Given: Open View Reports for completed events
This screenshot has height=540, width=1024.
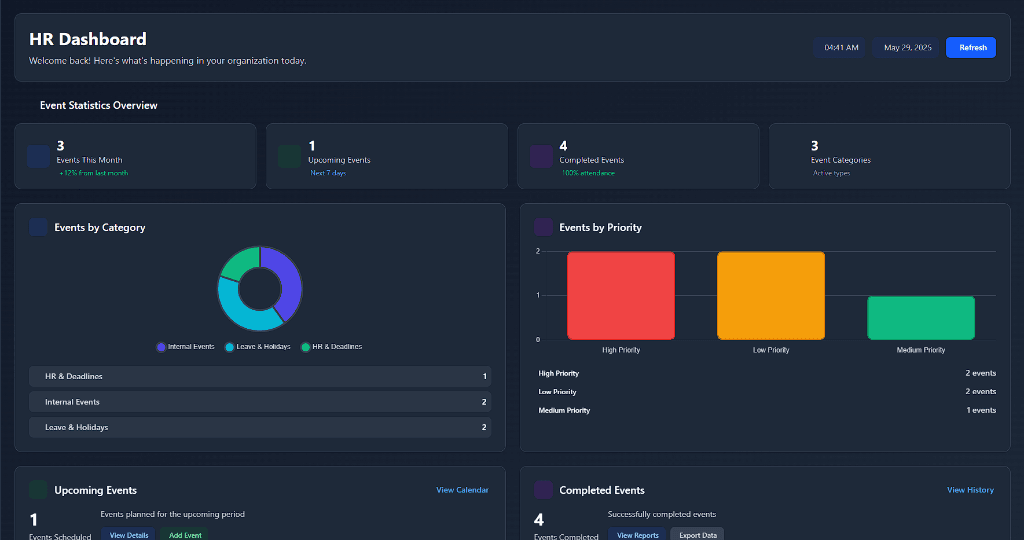Looking at the screenshot, I should tap(637, 535).
